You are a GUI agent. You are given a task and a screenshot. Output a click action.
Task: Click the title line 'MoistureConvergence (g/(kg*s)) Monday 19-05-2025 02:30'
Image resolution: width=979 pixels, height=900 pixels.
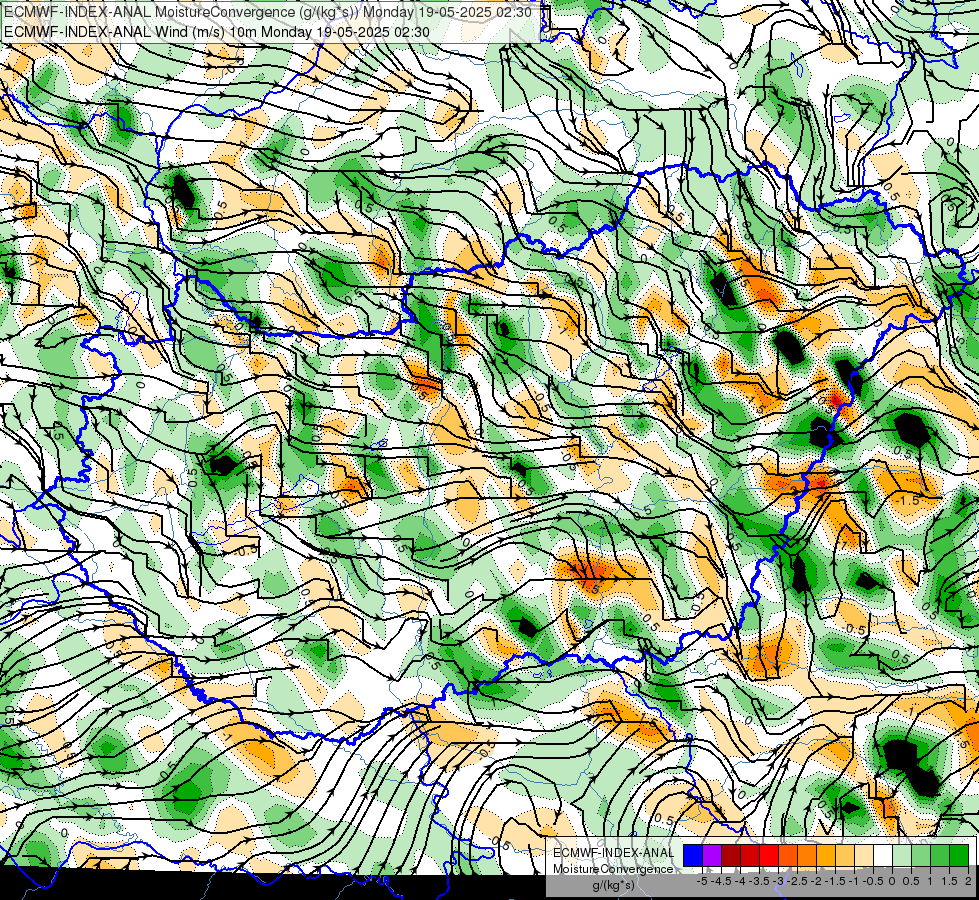click(343, 12)
